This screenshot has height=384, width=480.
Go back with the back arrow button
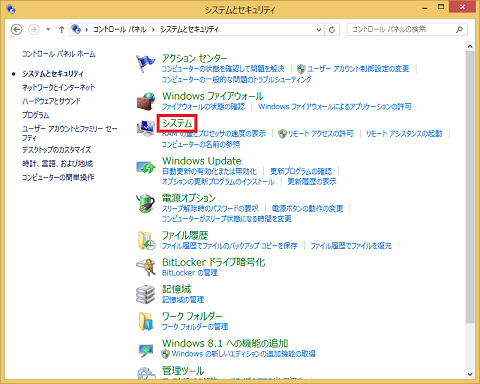(x=17, y=30)
